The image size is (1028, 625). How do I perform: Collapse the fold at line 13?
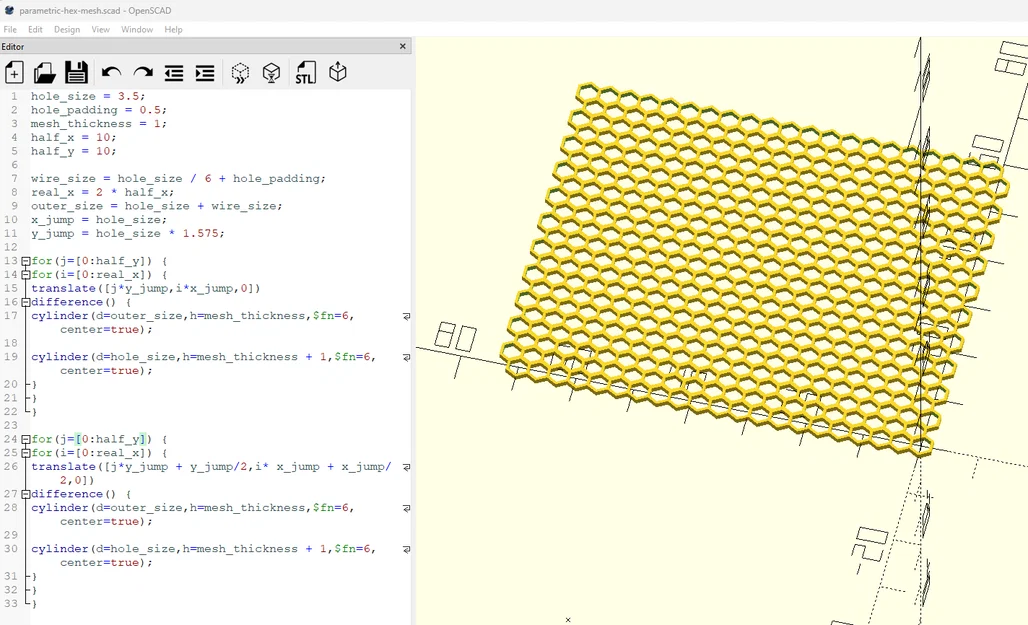point(26,261)
